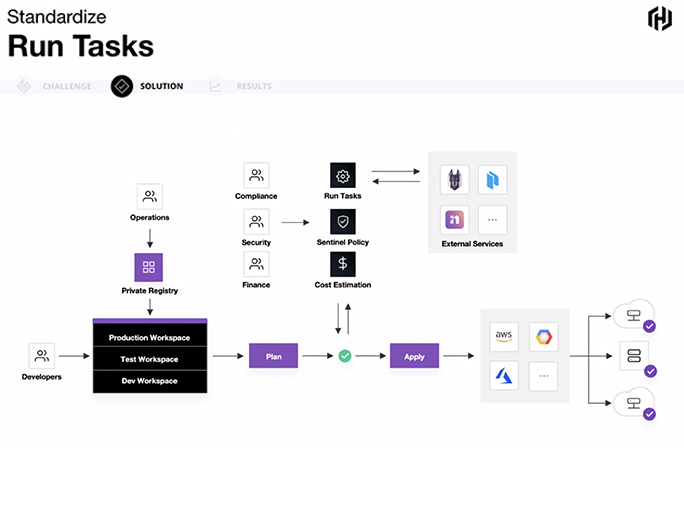Click the Cost Estimation dollar icon
Viewport: 684px width, 513px height.
coord(343,264)
